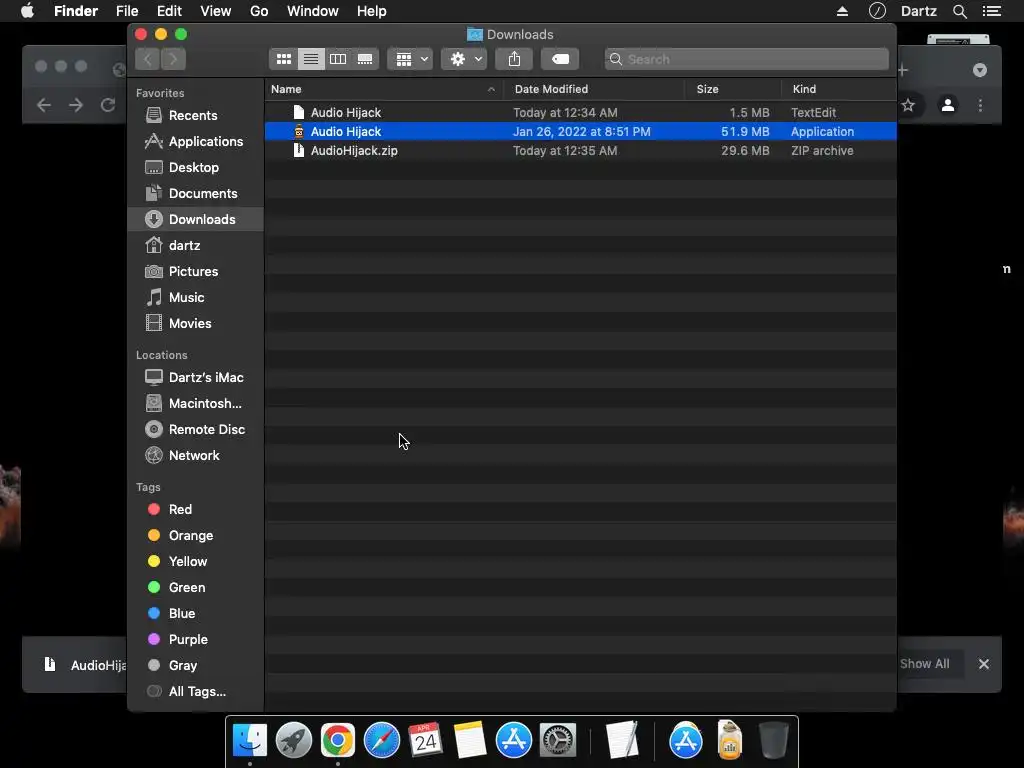Open the gear Action menu
This screenshot has height=768, width=1024.
[x=464, y=59]
